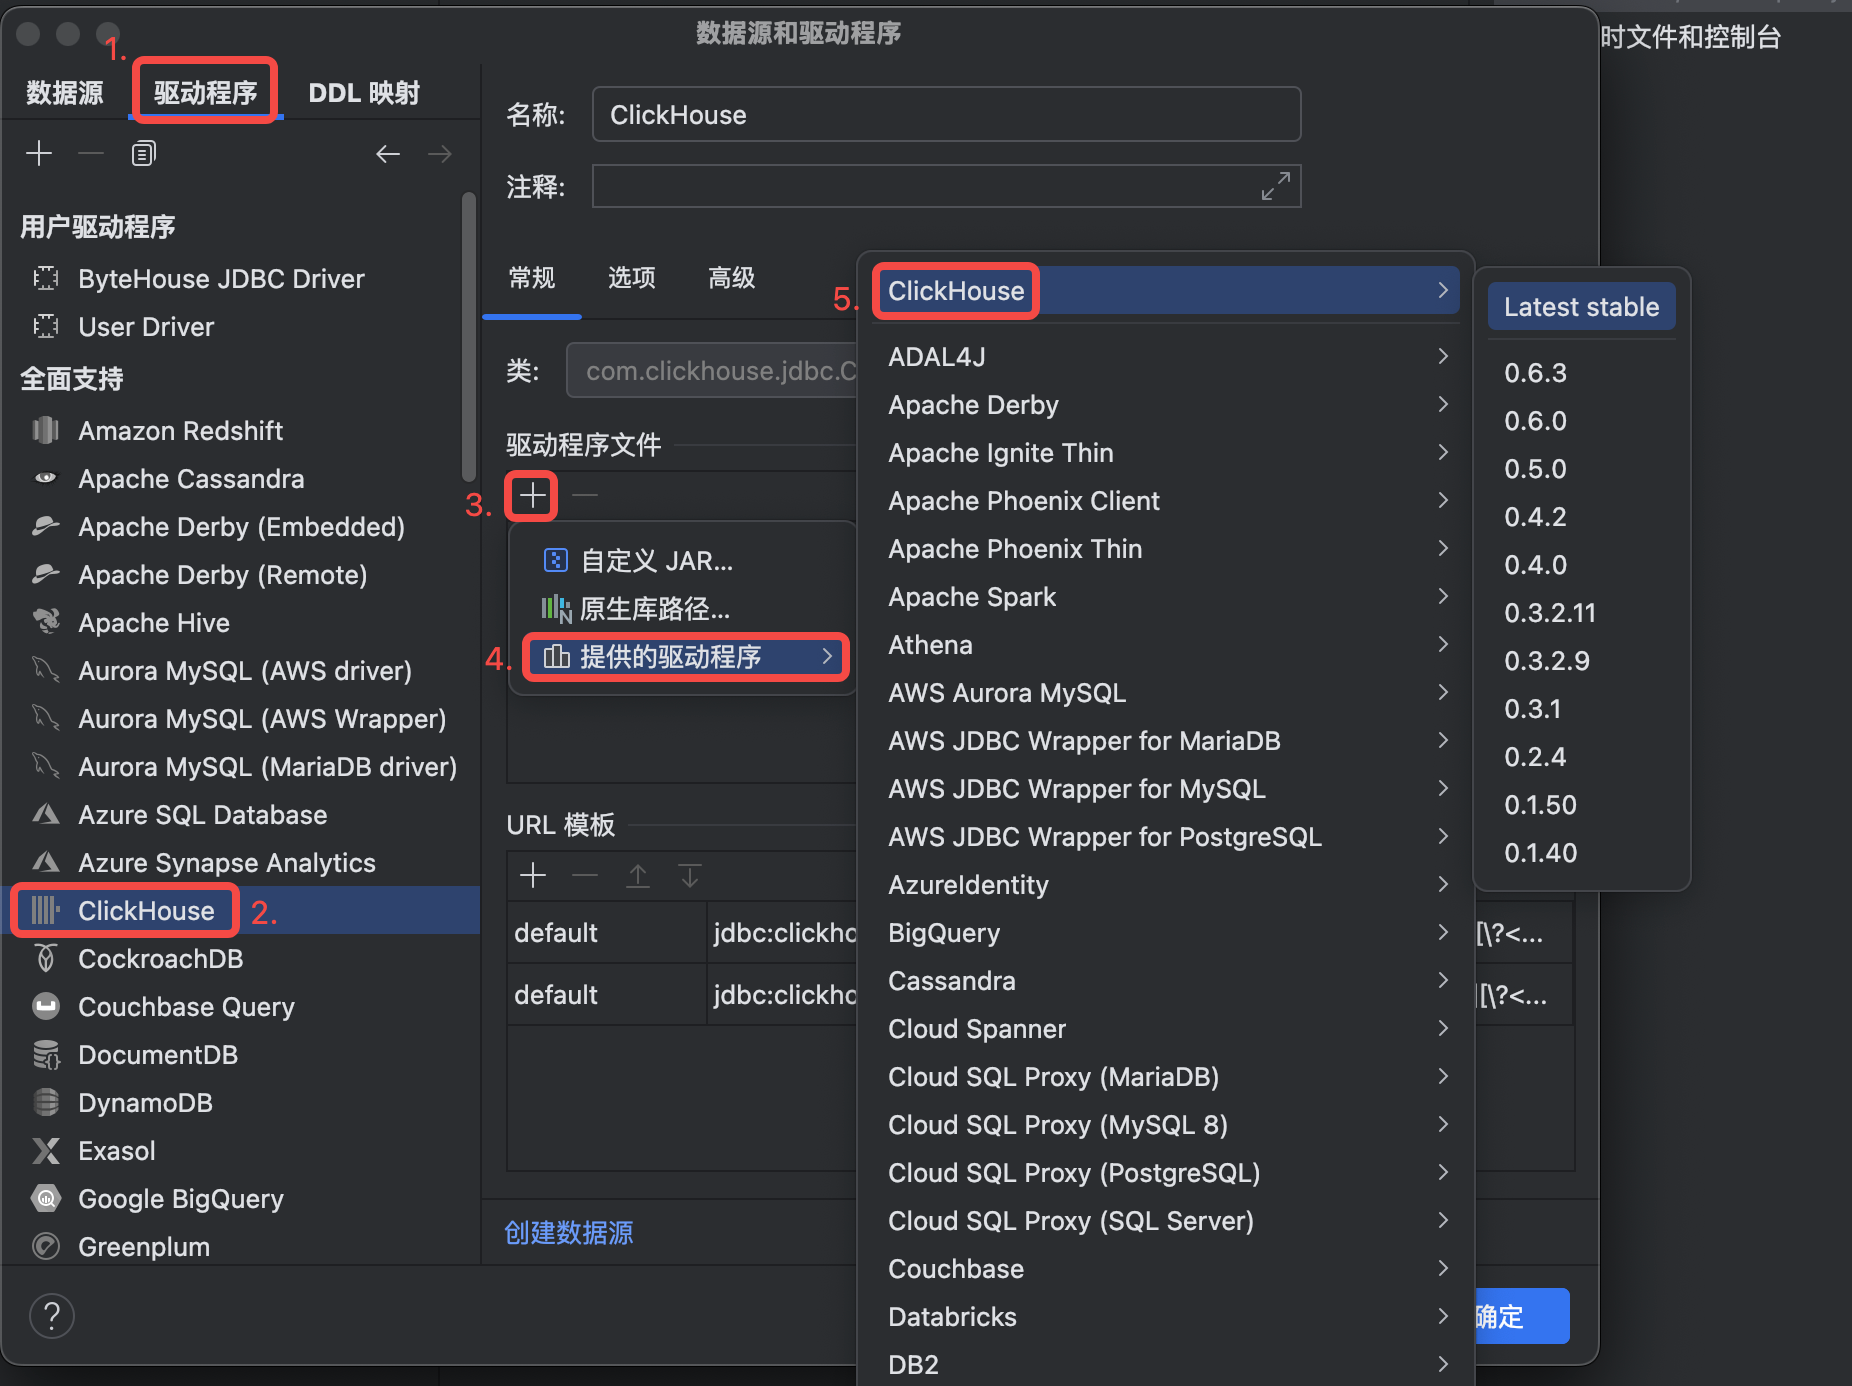1852x1386 pixels.
Task: Select driver version 0.3.2.11
Action: [1582, 612]
